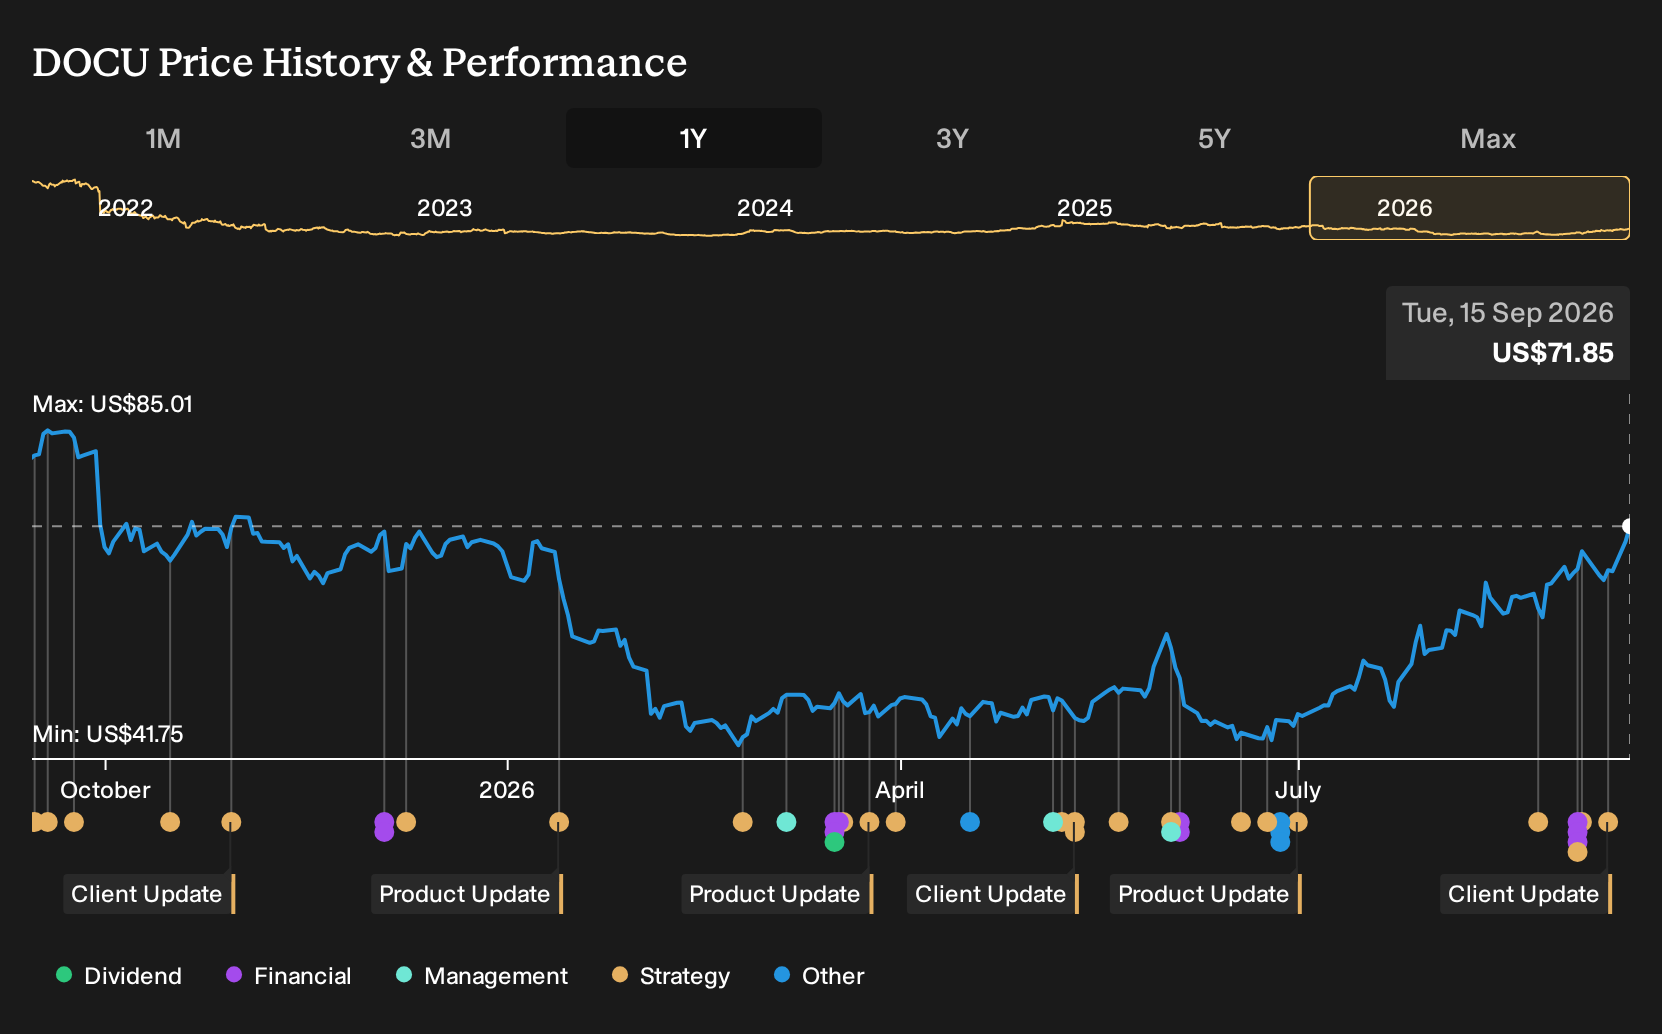1662x1034 pixels.
Task: Jump to 2023 in mini timeline
Action: click(444, 208)
